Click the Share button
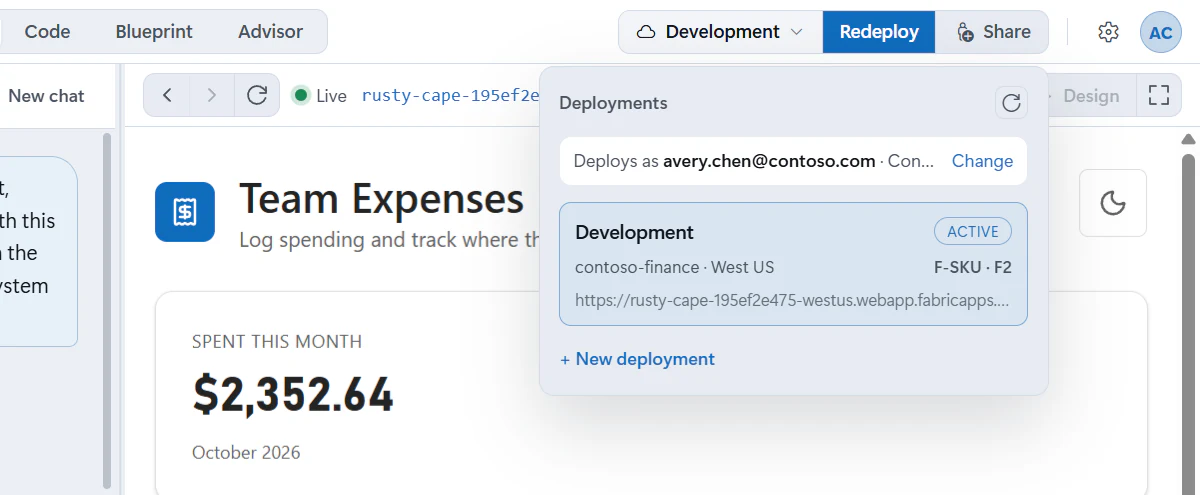1200x495 pixels. click(x=992, y=32)
